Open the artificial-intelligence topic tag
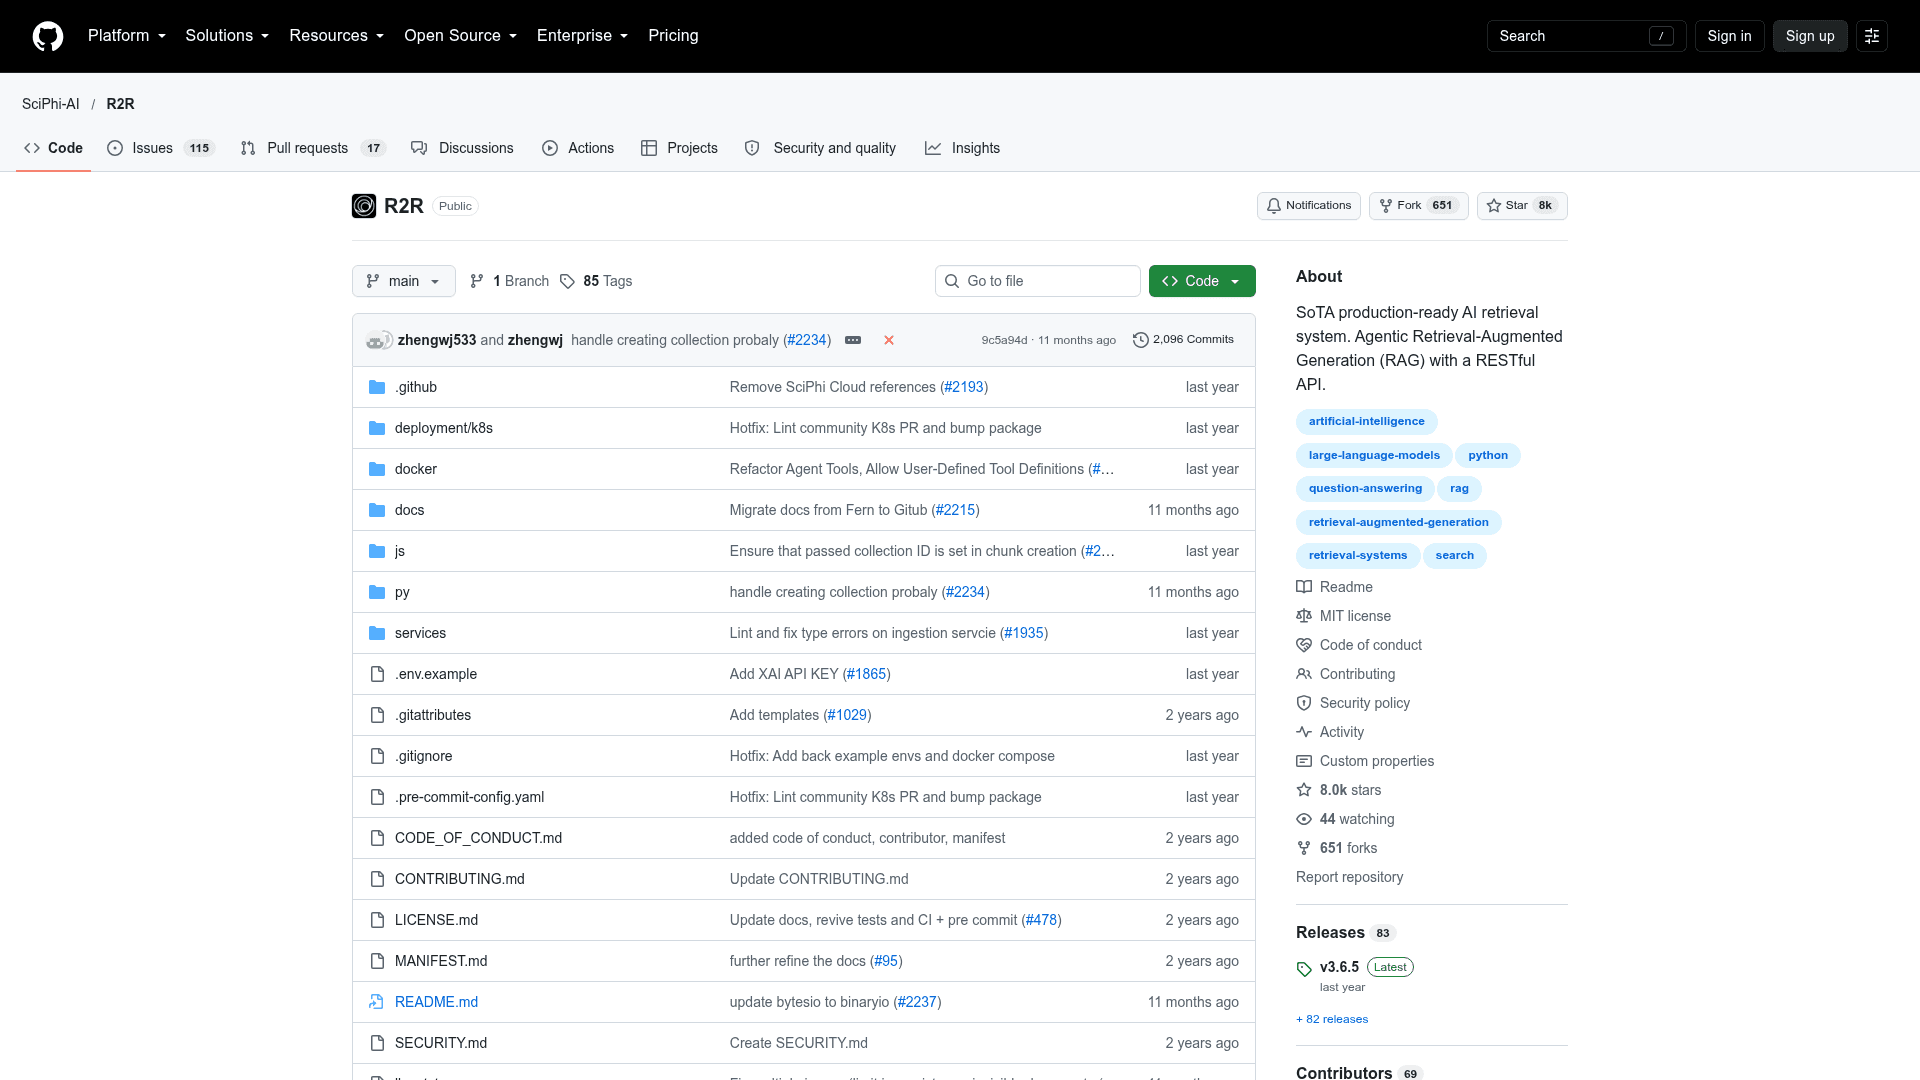The width and height of the screenshot is (1920, 1080). click(1366, 422)
